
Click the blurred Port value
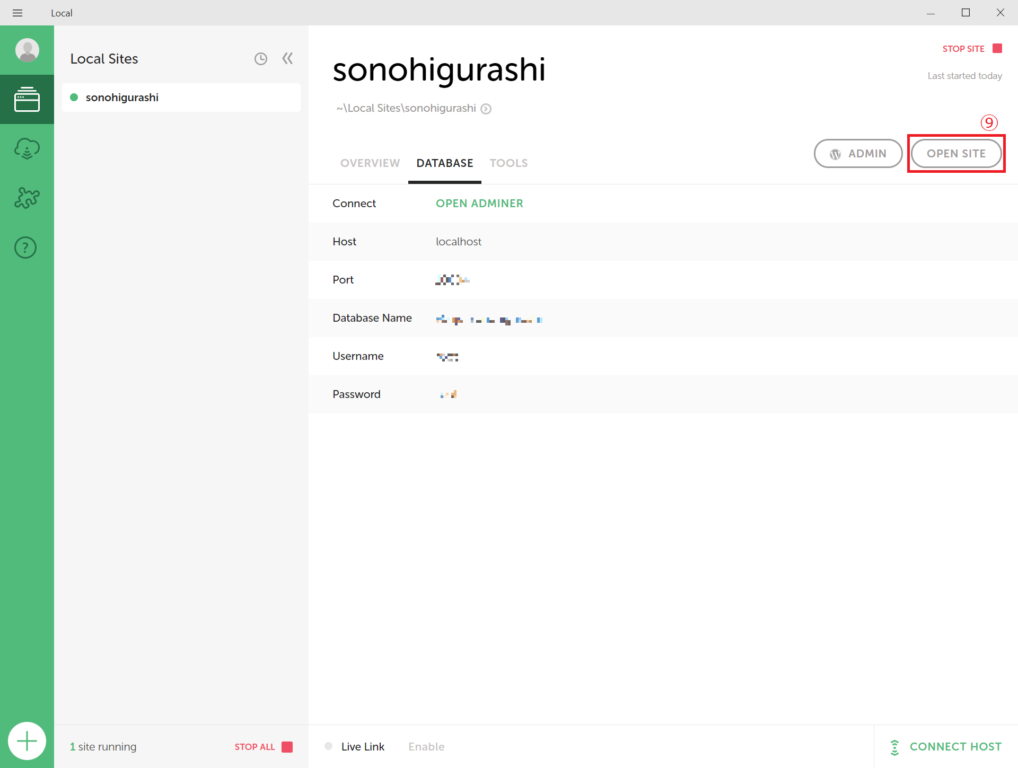453,280
